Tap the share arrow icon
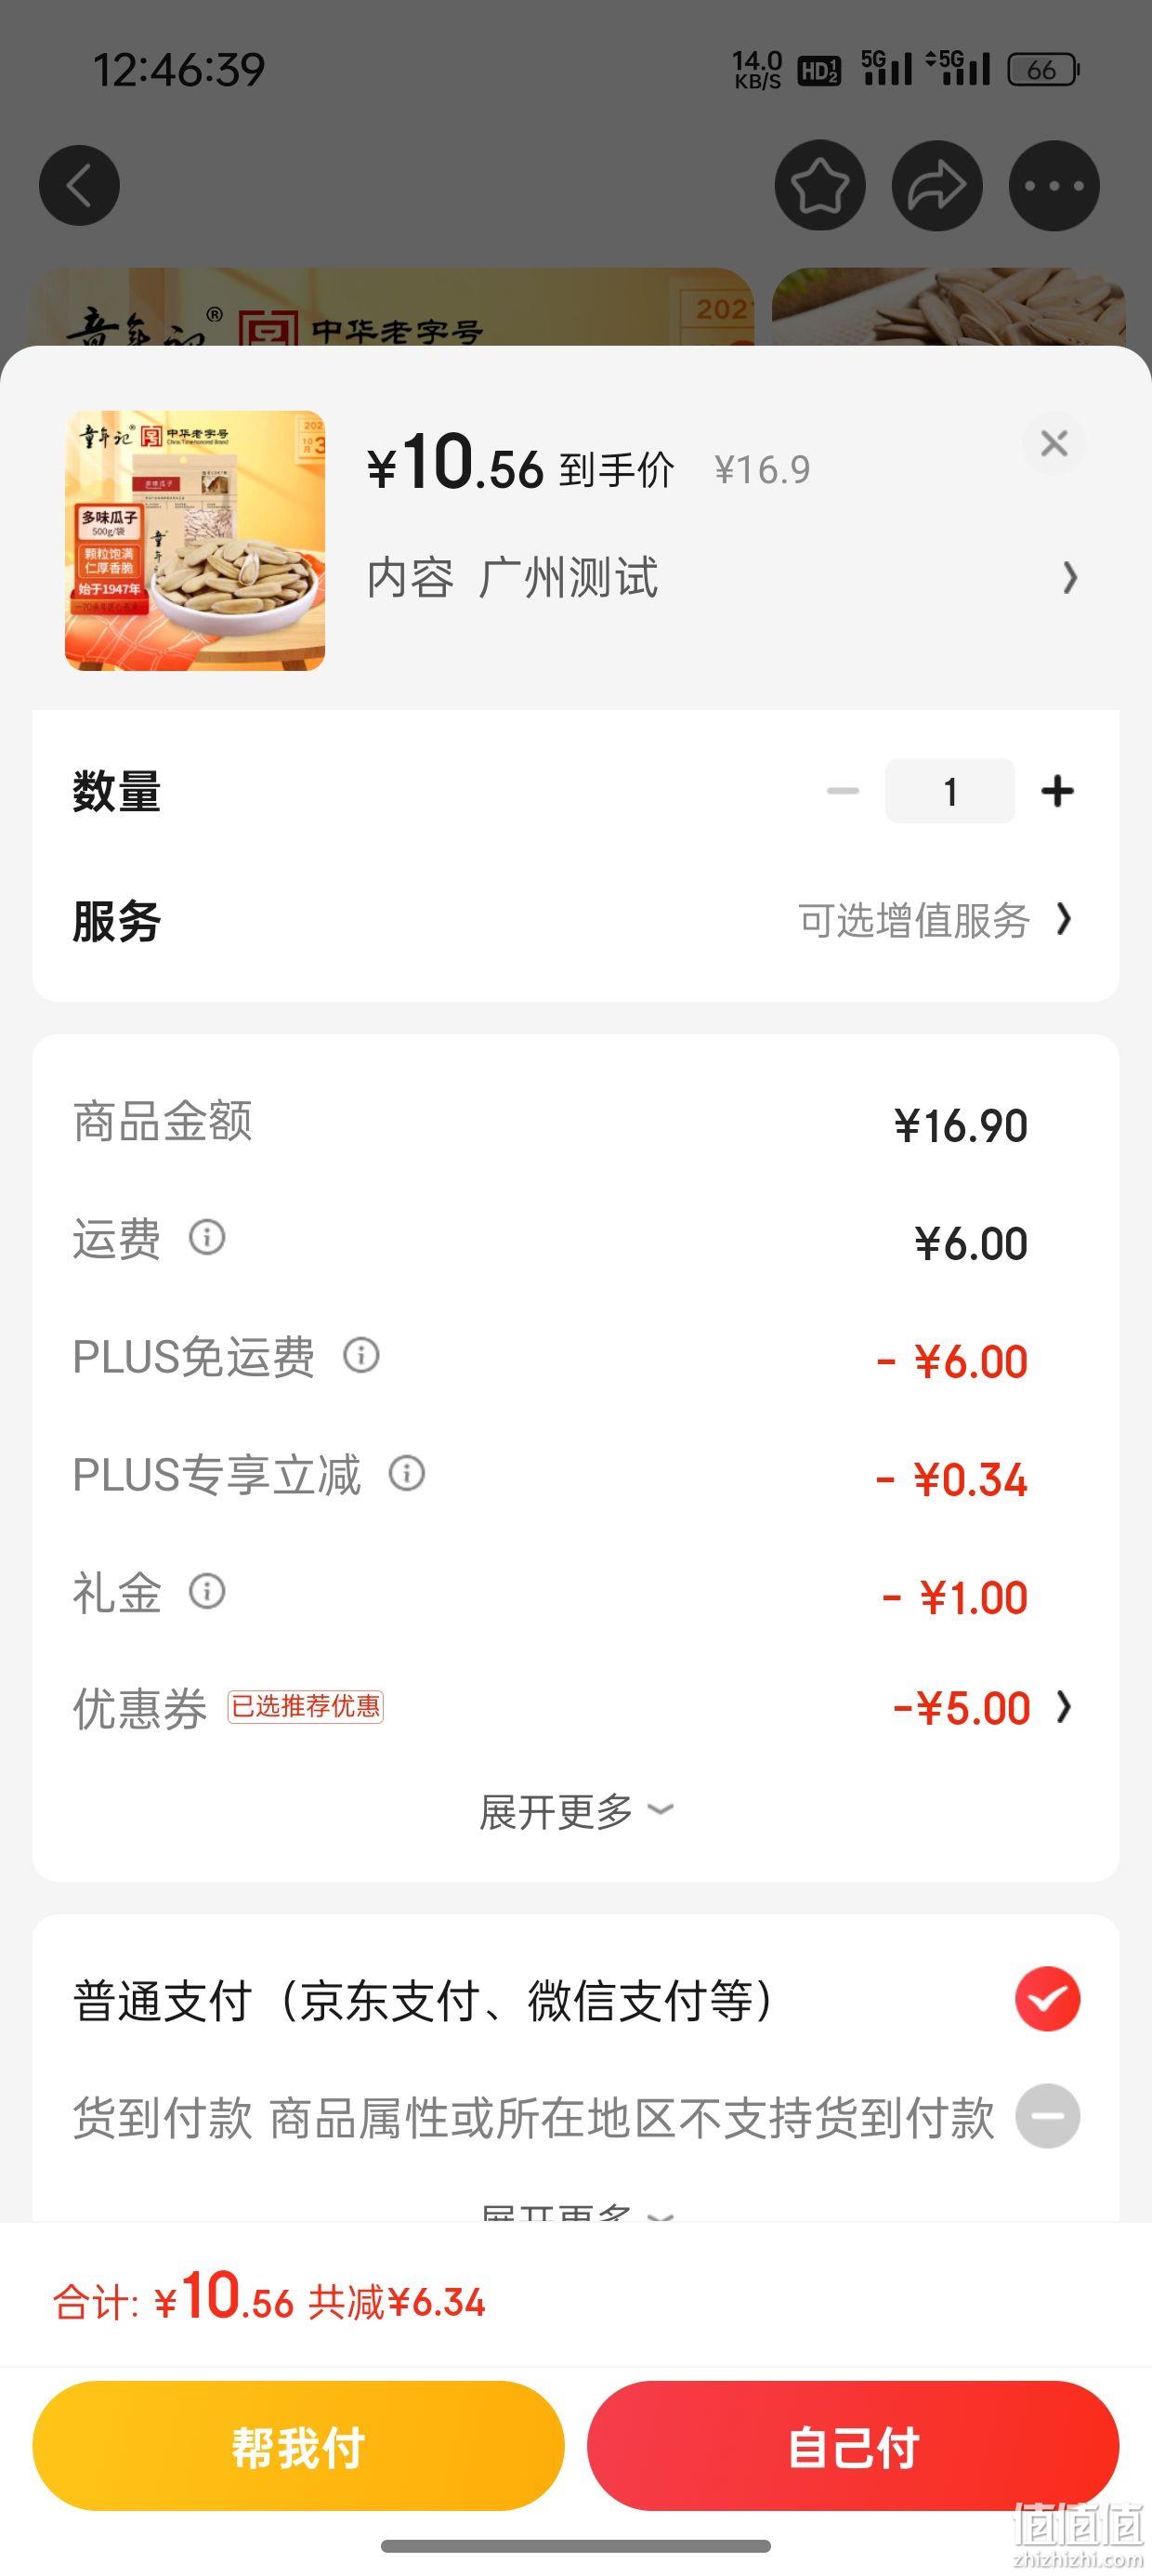Screen dimensions: 1152x2576 (937, 185)
